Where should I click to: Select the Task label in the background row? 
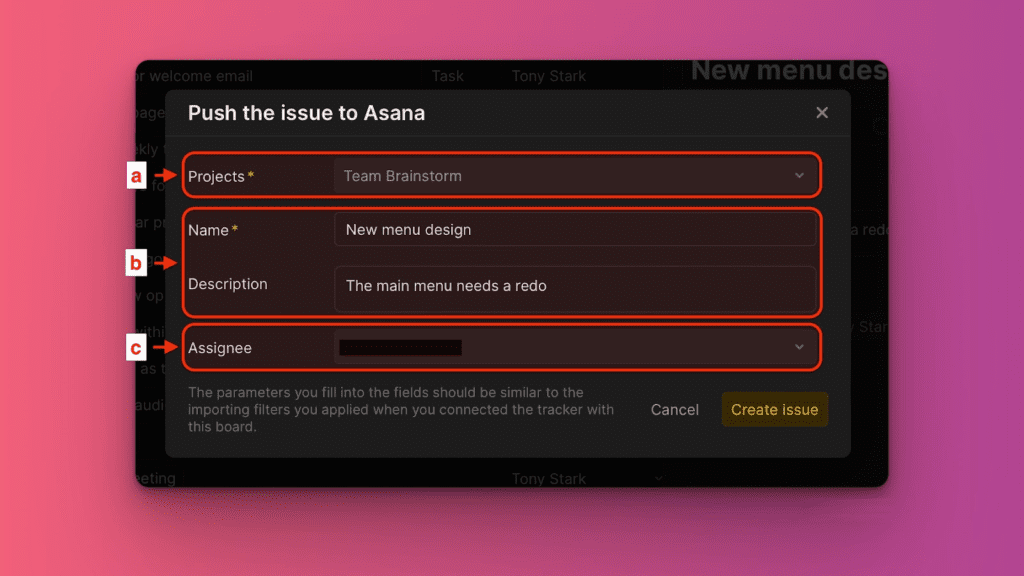coord(447,76)
